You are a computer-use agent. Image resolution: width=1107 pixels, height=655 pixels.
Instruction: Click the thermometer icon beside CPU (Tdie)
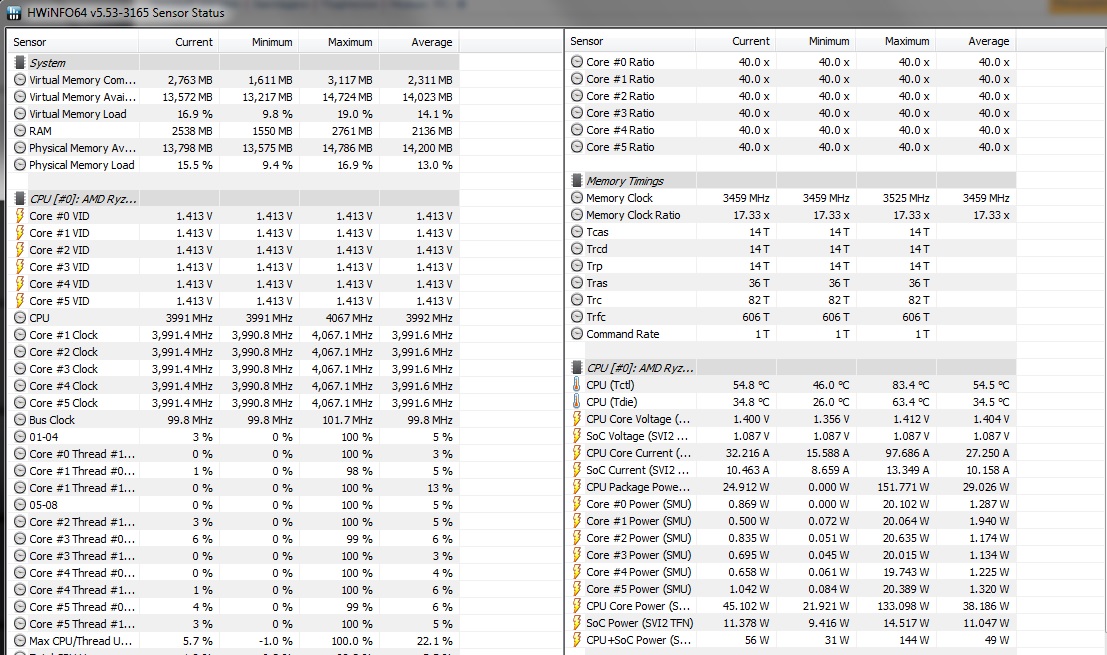coord(577,402)
